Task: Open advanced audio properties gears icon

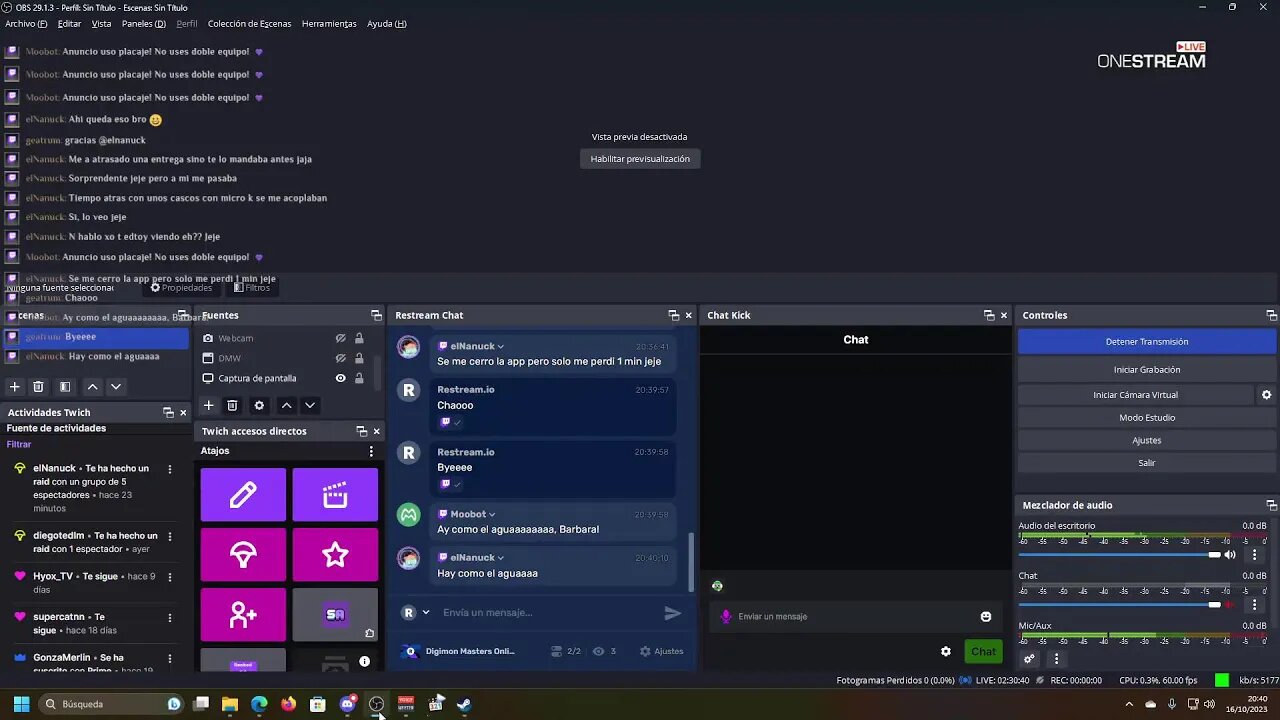Action: tap(1029, 658)
